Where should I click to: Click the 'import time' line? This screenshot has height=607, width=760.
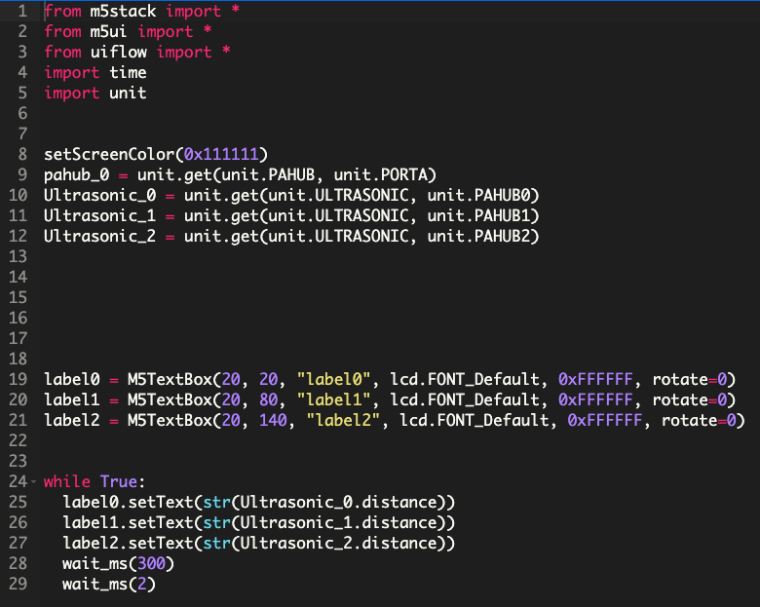(95, 73)
